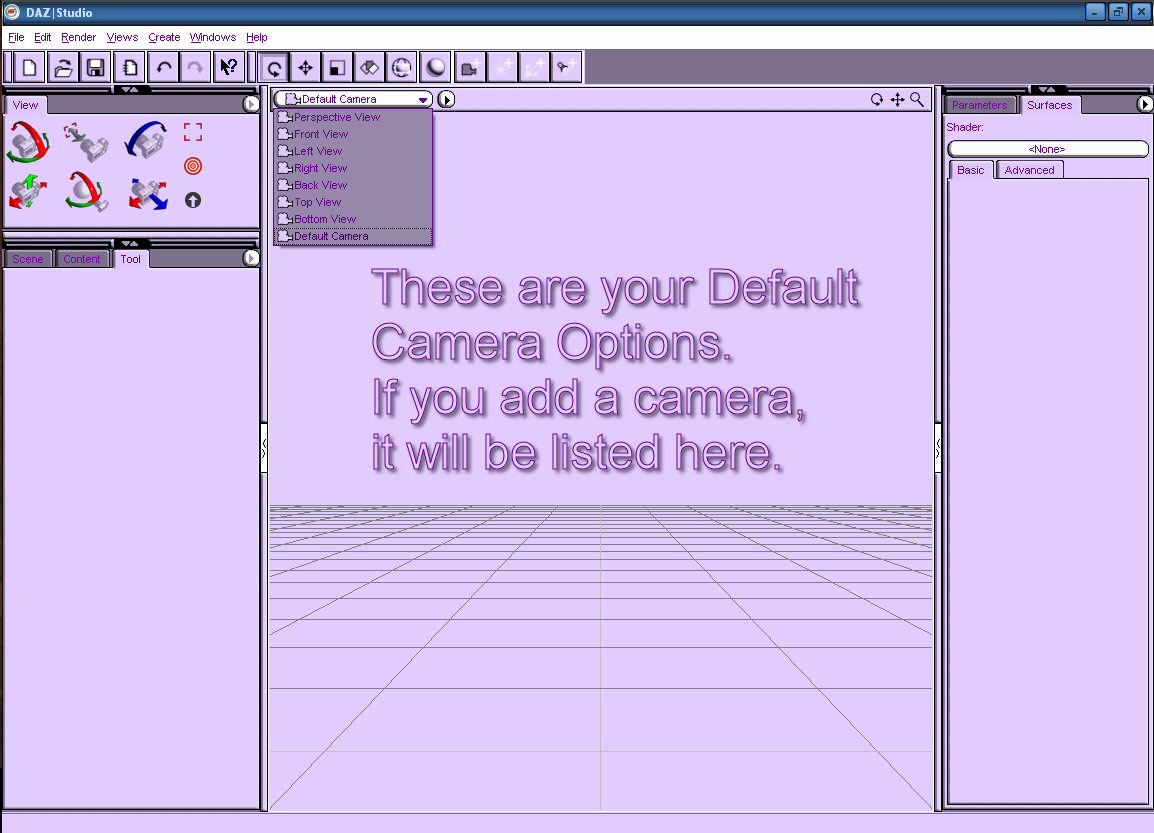This screenshot has width=1154, height=833.
Task: Click the red dashed frame icon
Action: [x=193, y=132]
